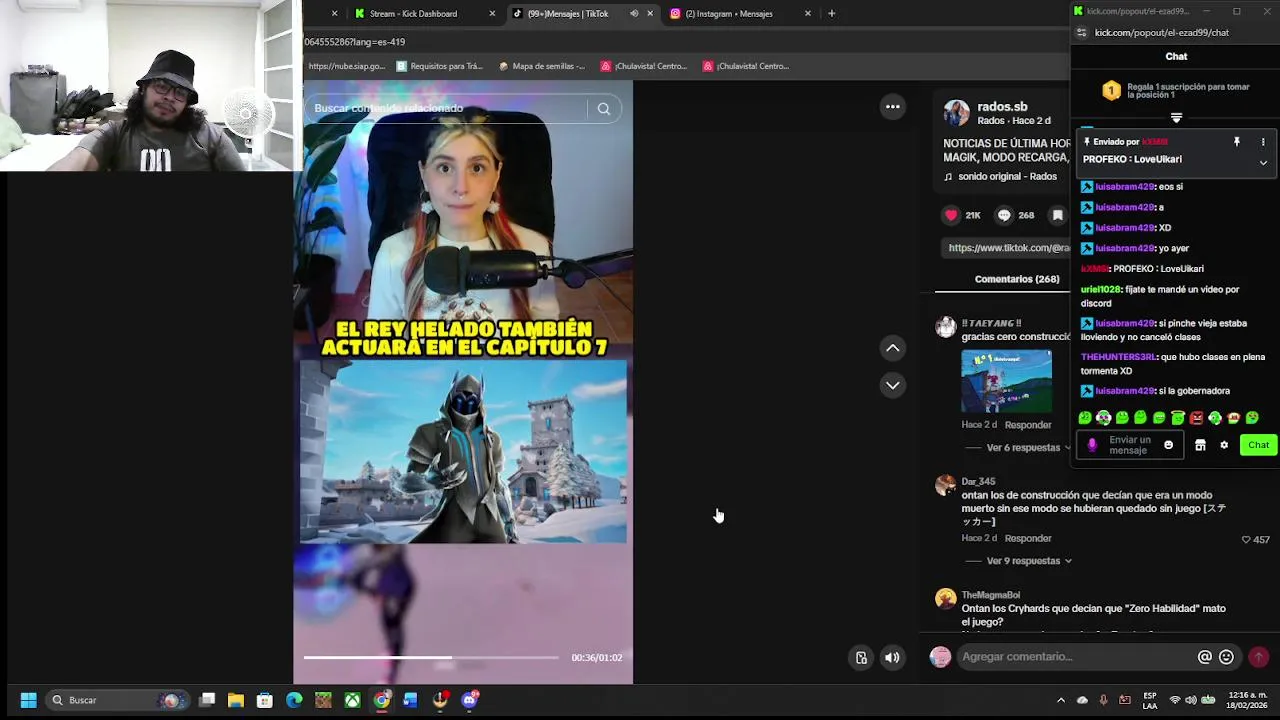Open the clock showing 12:16 a. m.
Viewport: 1280px width, 720px height.
[1248, 700]
